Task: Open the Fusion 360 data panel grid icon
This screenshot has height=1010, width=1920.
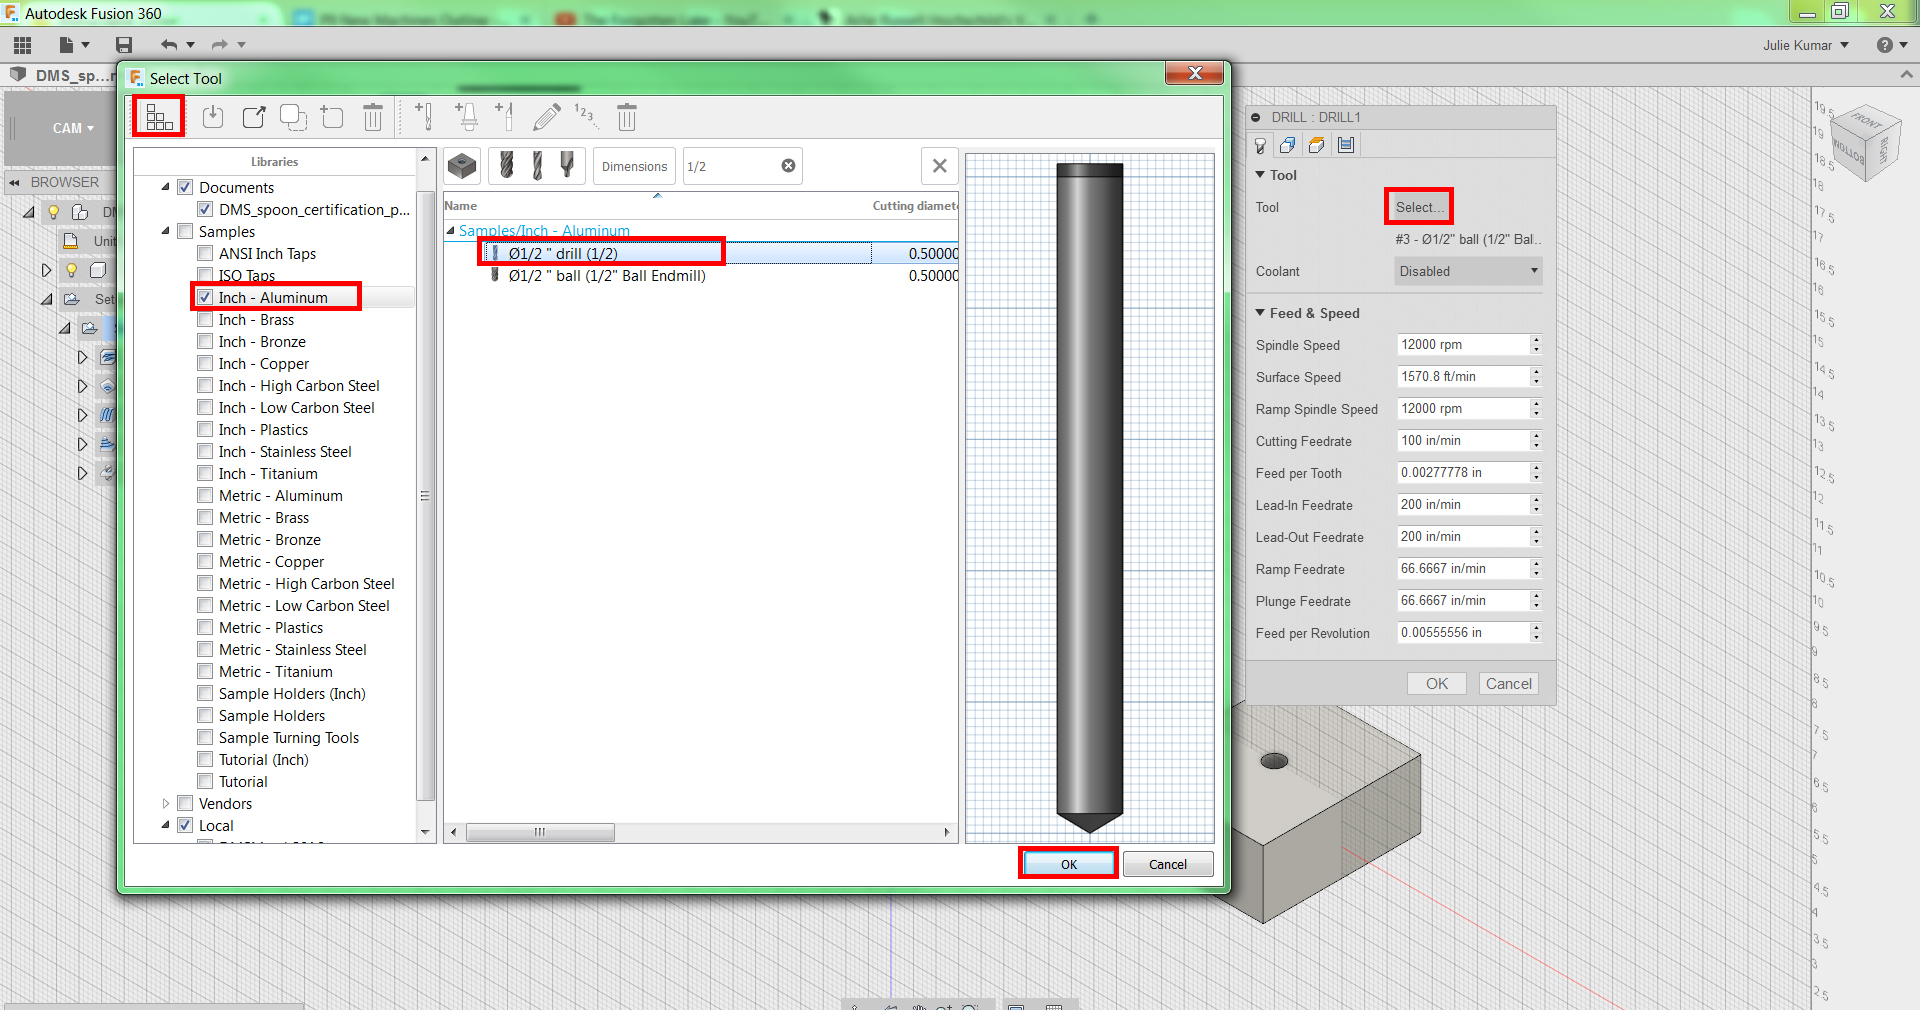Action: pos(23,45)
